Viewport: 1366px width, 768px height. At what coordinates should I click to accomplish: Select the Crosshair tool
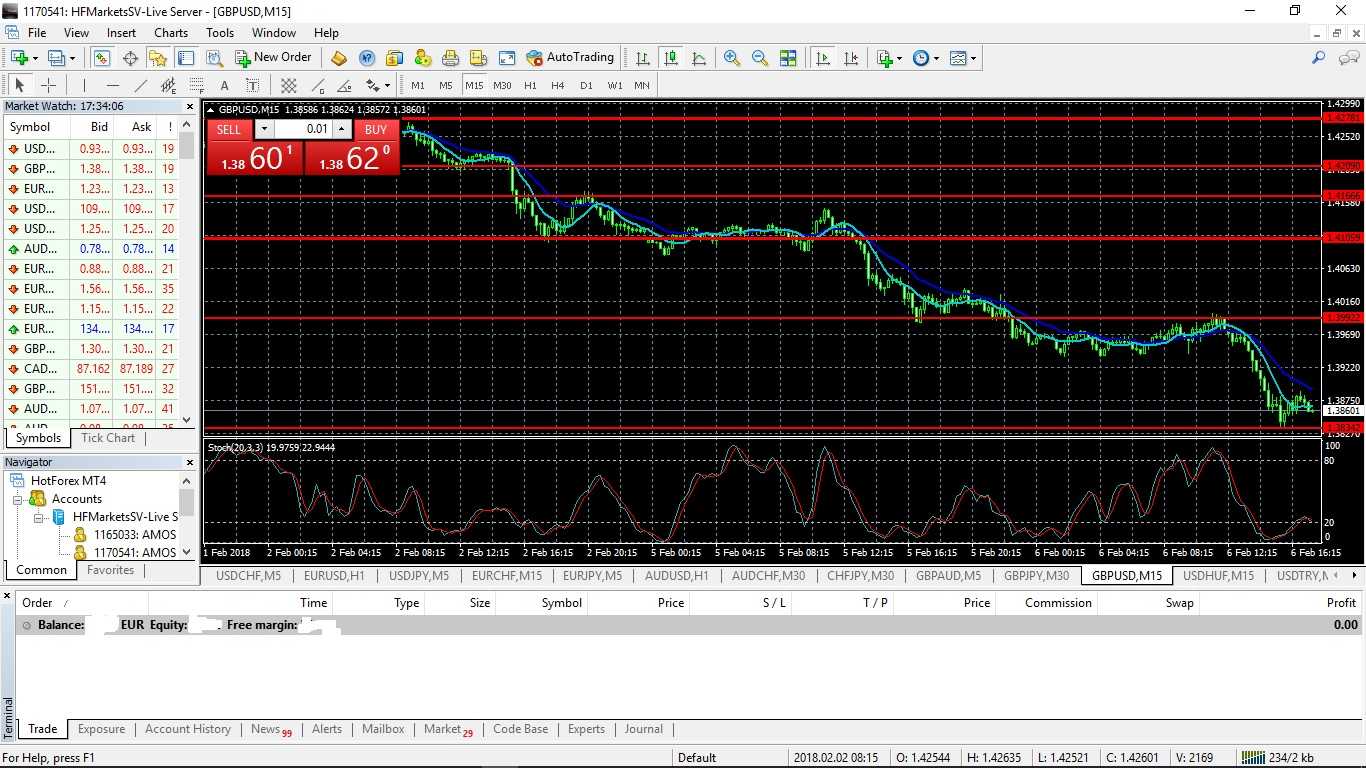coord(48,85)
